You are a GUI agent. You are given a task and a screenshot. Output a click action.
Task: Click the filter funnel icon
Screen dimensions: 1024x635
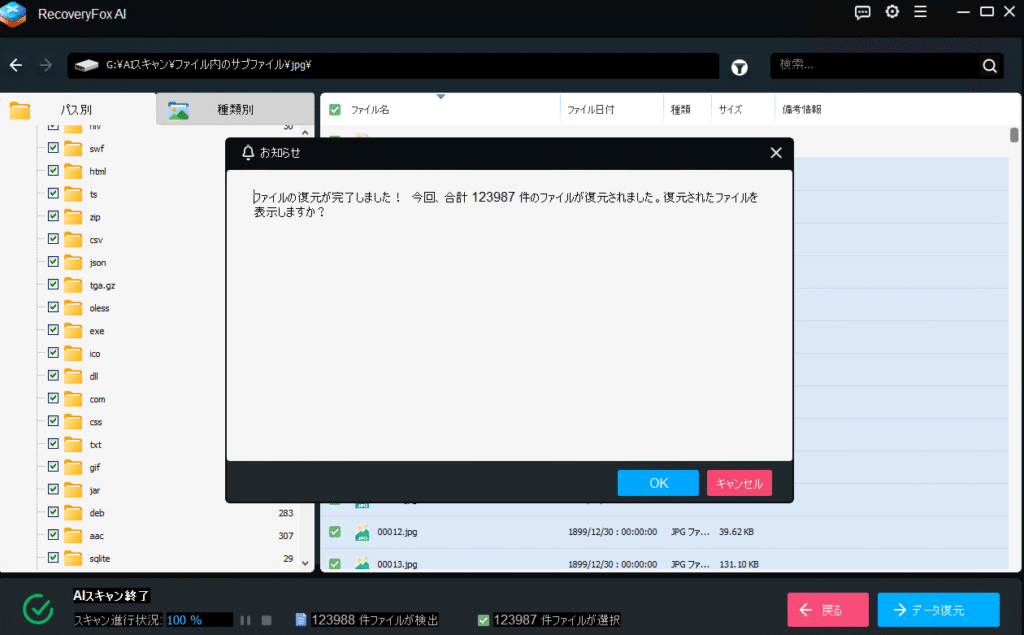coord(739,67)
